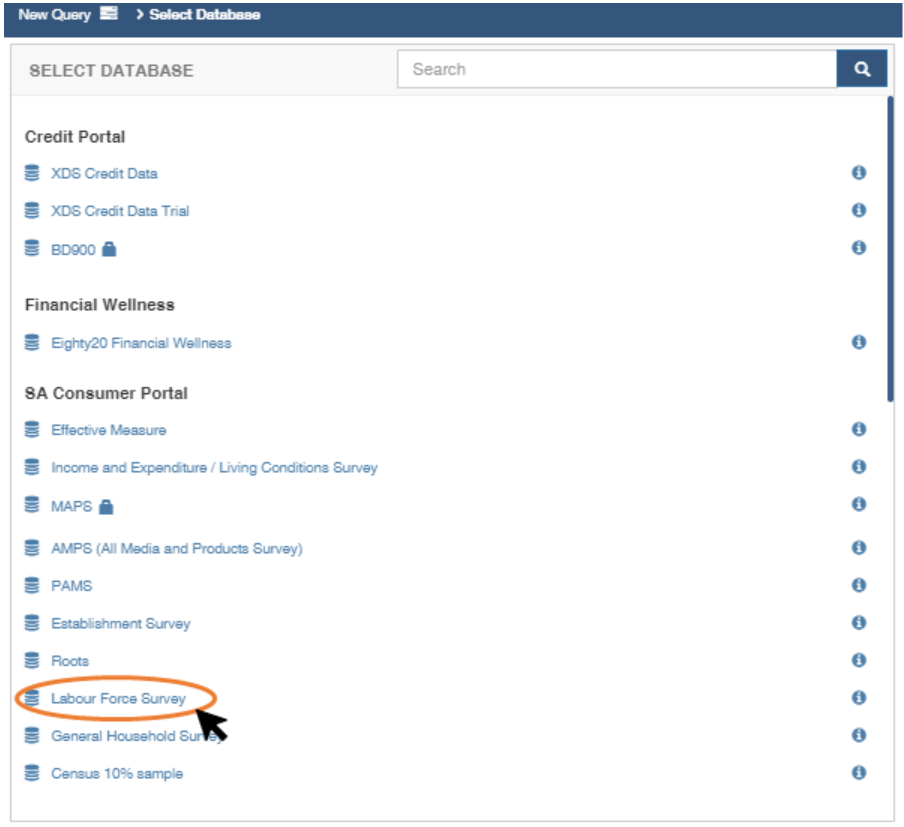Viewport: 904px width, 827px height.
Task: Click database icon beside XDS Credit Data Trial
Action: [x=32, y=210]
